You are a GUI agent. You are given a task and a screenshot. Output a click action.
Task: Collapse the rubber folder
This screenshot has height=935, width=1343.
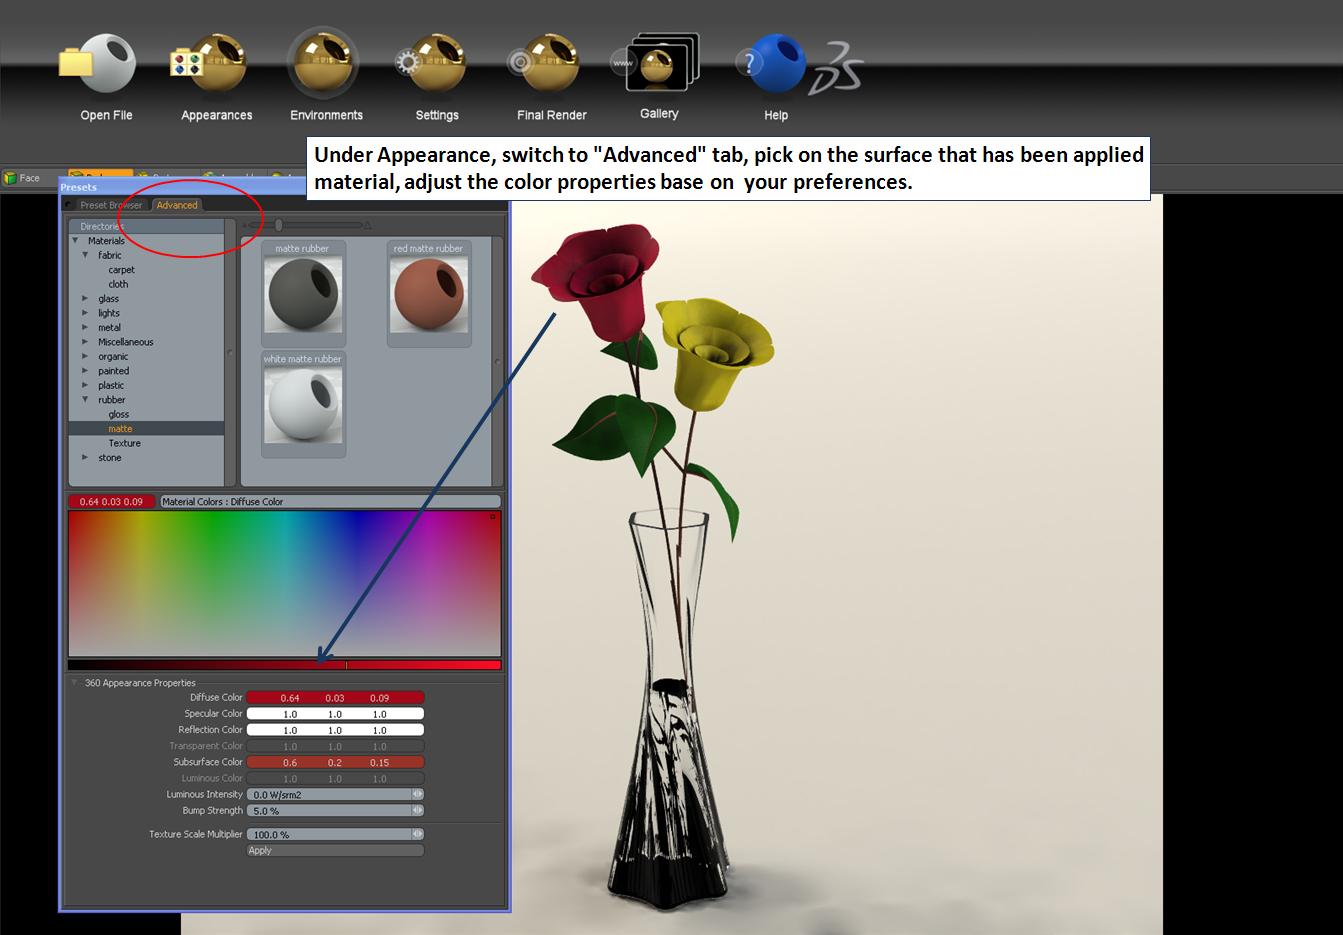pos(85,400)
